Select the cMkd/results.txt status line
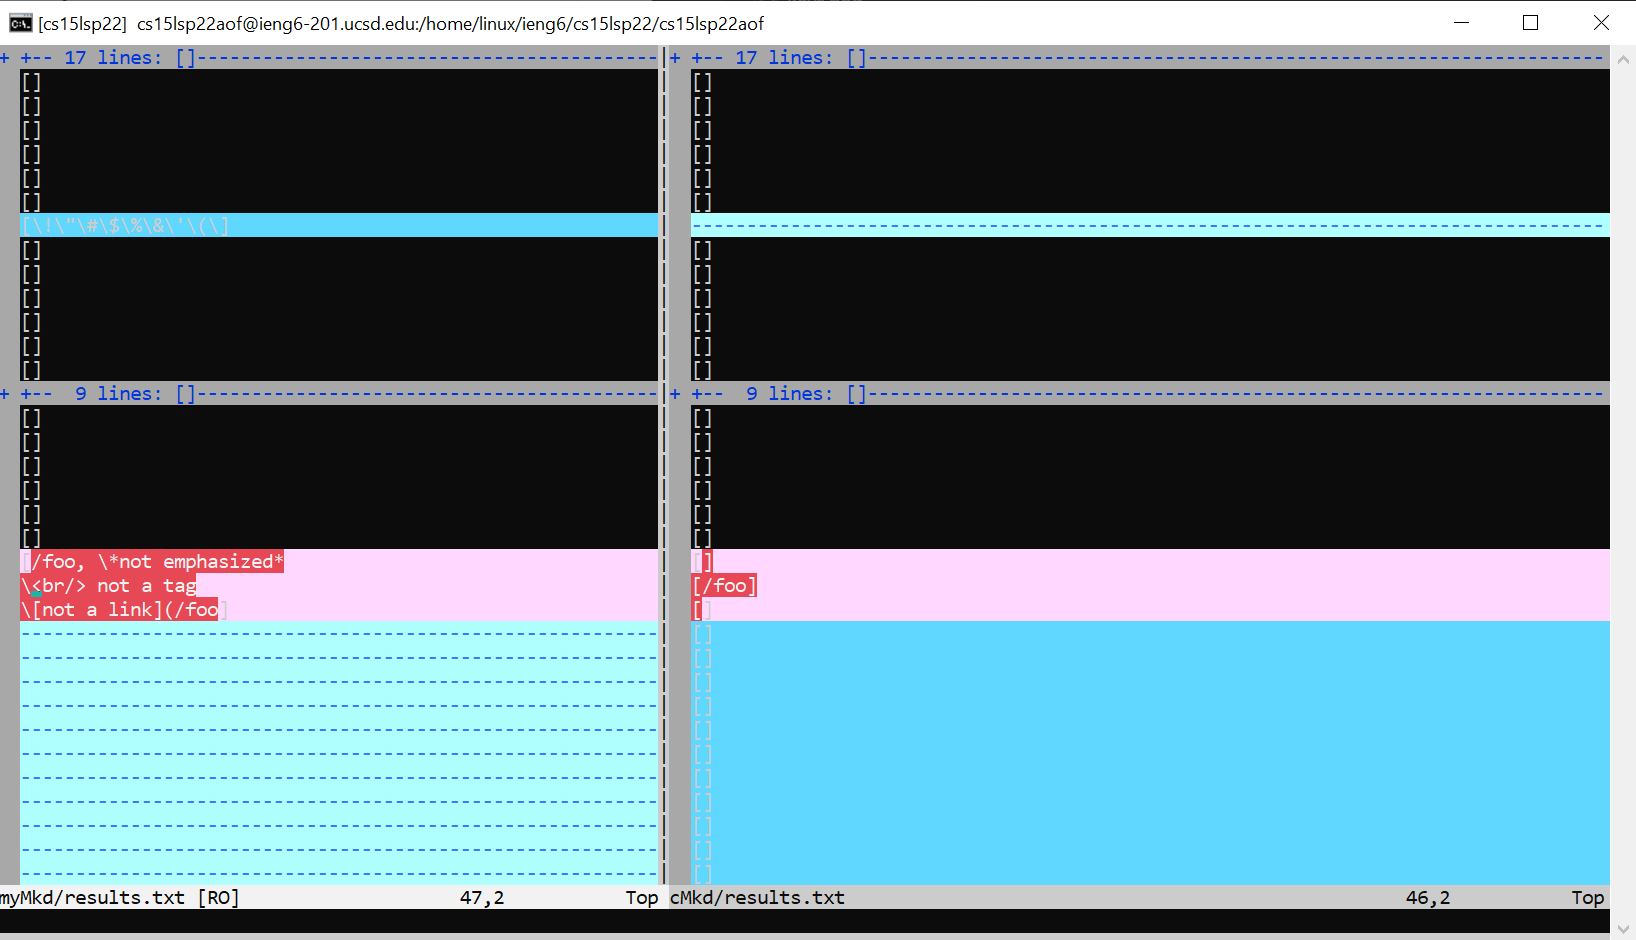The image size is (1636, 940). [757, 898]
